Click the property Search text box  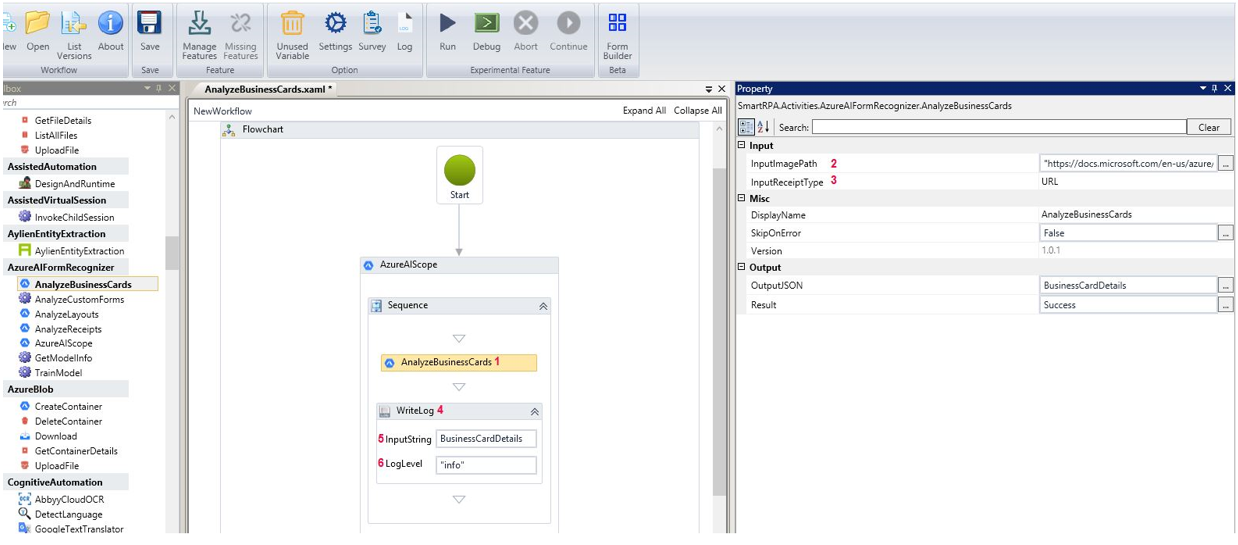[x=996, y=127]
